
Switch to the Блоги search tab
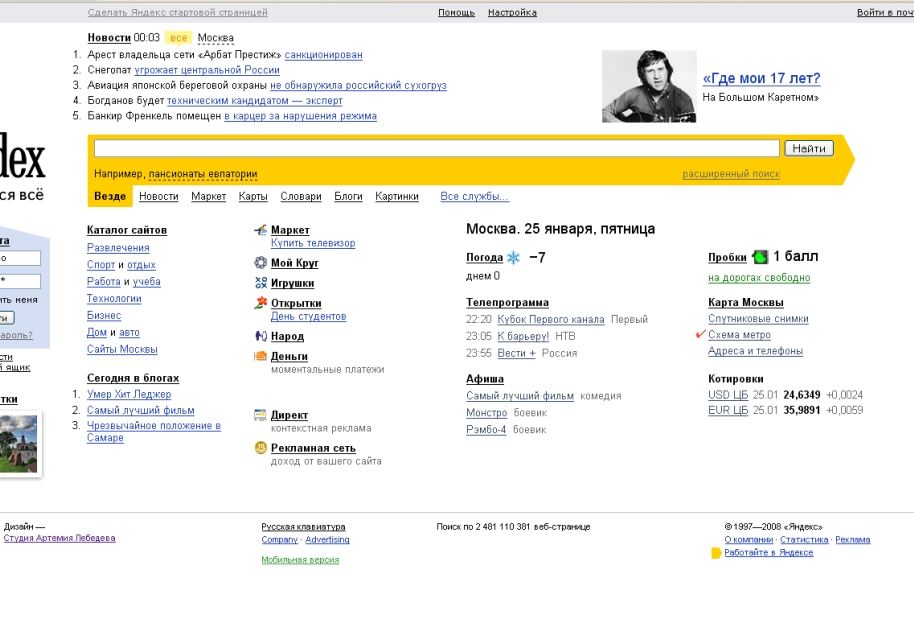349,196
